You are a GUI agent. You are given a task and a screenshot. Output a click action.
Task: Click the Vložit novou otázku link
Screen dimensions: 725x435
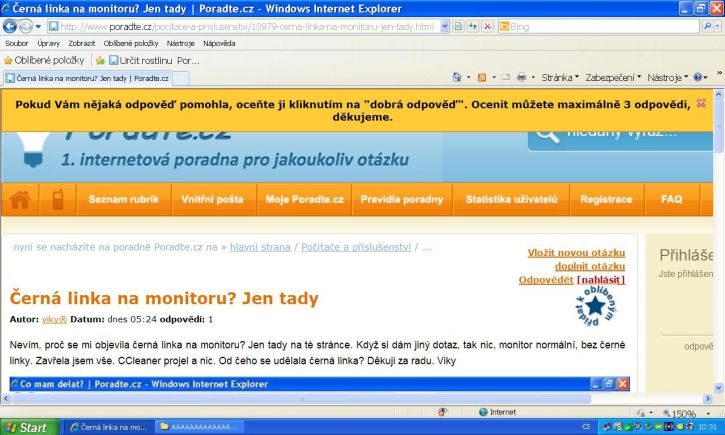pyautogui.click(x=576, y=253)
